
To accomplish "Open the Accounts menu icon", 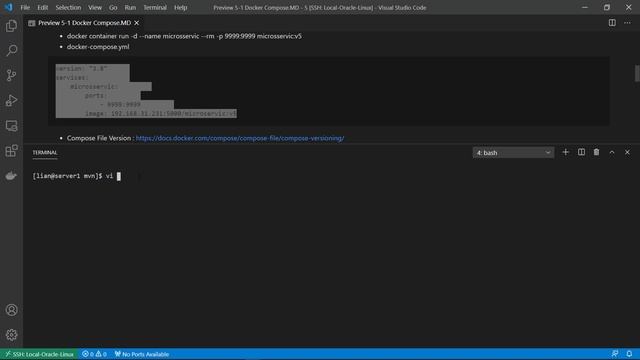I will (11, 310).
